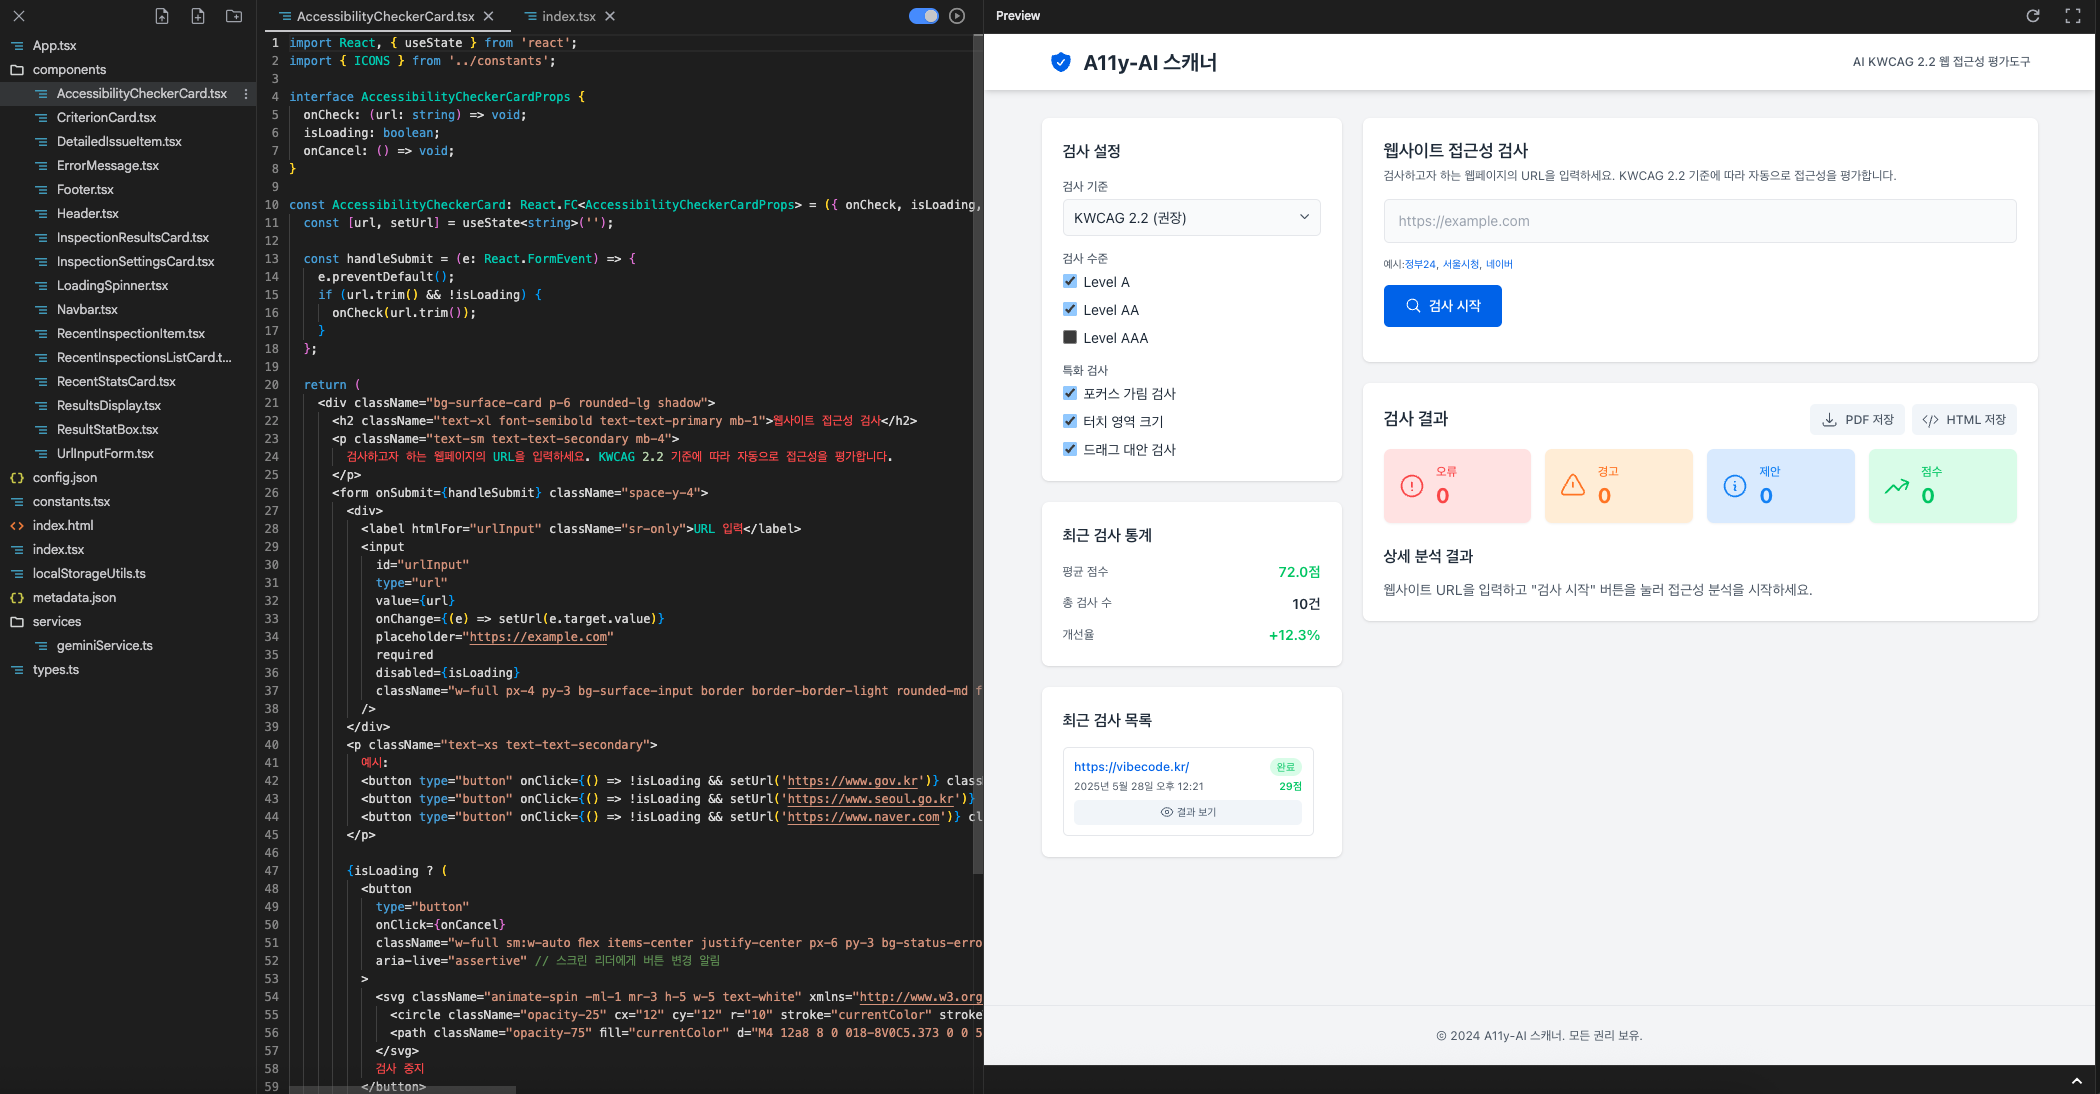Image resolution: width=2100 pixels, height=1094 pixels.
Task: Click the Preview fullscreen icon
Action: (2073, 16)
